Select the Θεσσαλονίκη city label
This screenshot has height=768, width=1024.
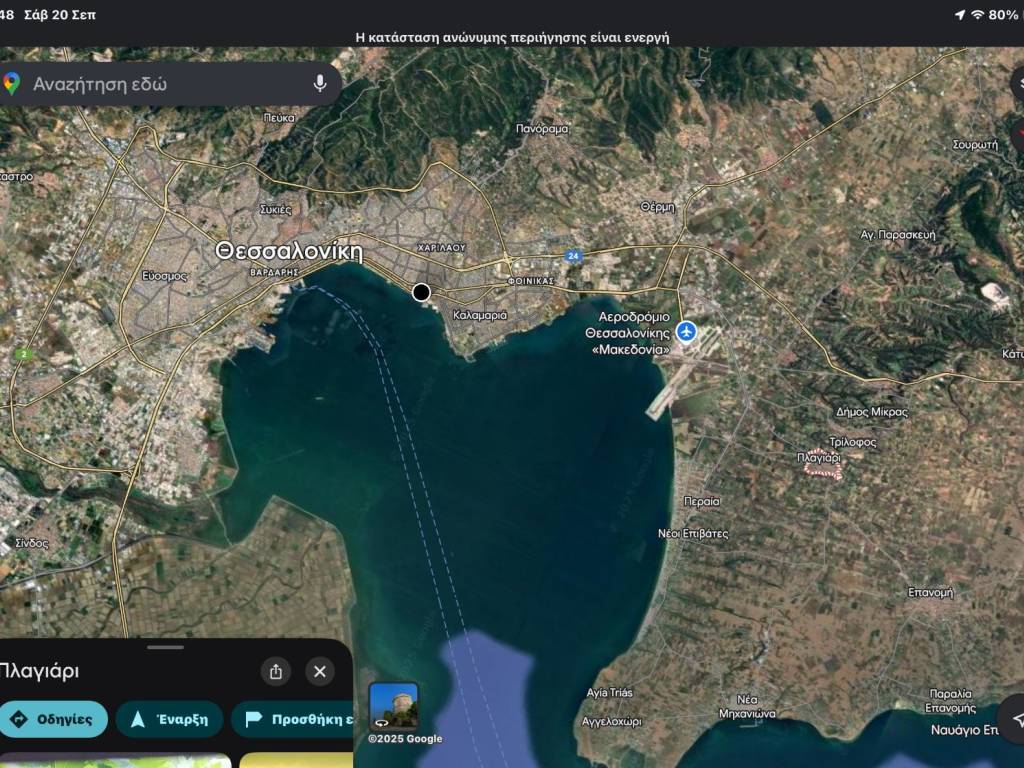(x=288, y=251)
